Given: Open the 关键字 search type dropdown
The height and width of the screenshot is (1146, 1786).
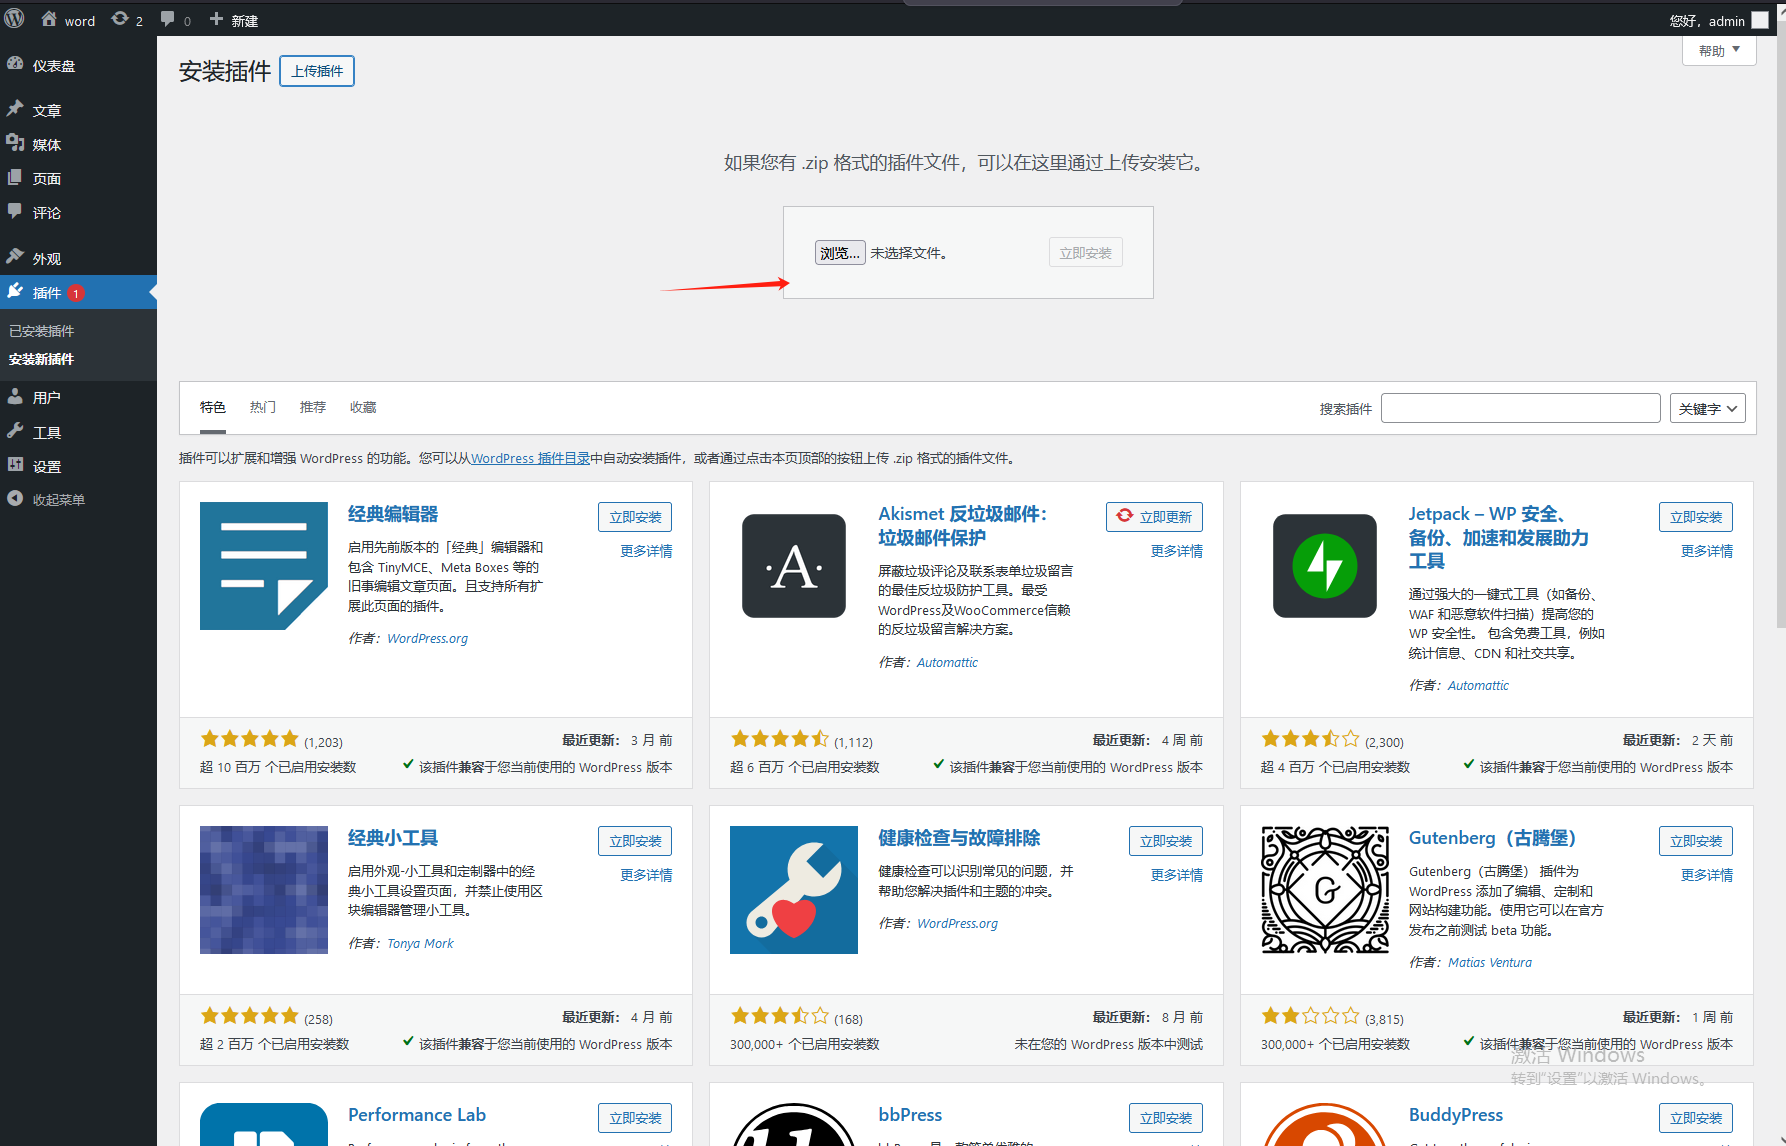Looking at the screenshot, I should [1708, 408].
